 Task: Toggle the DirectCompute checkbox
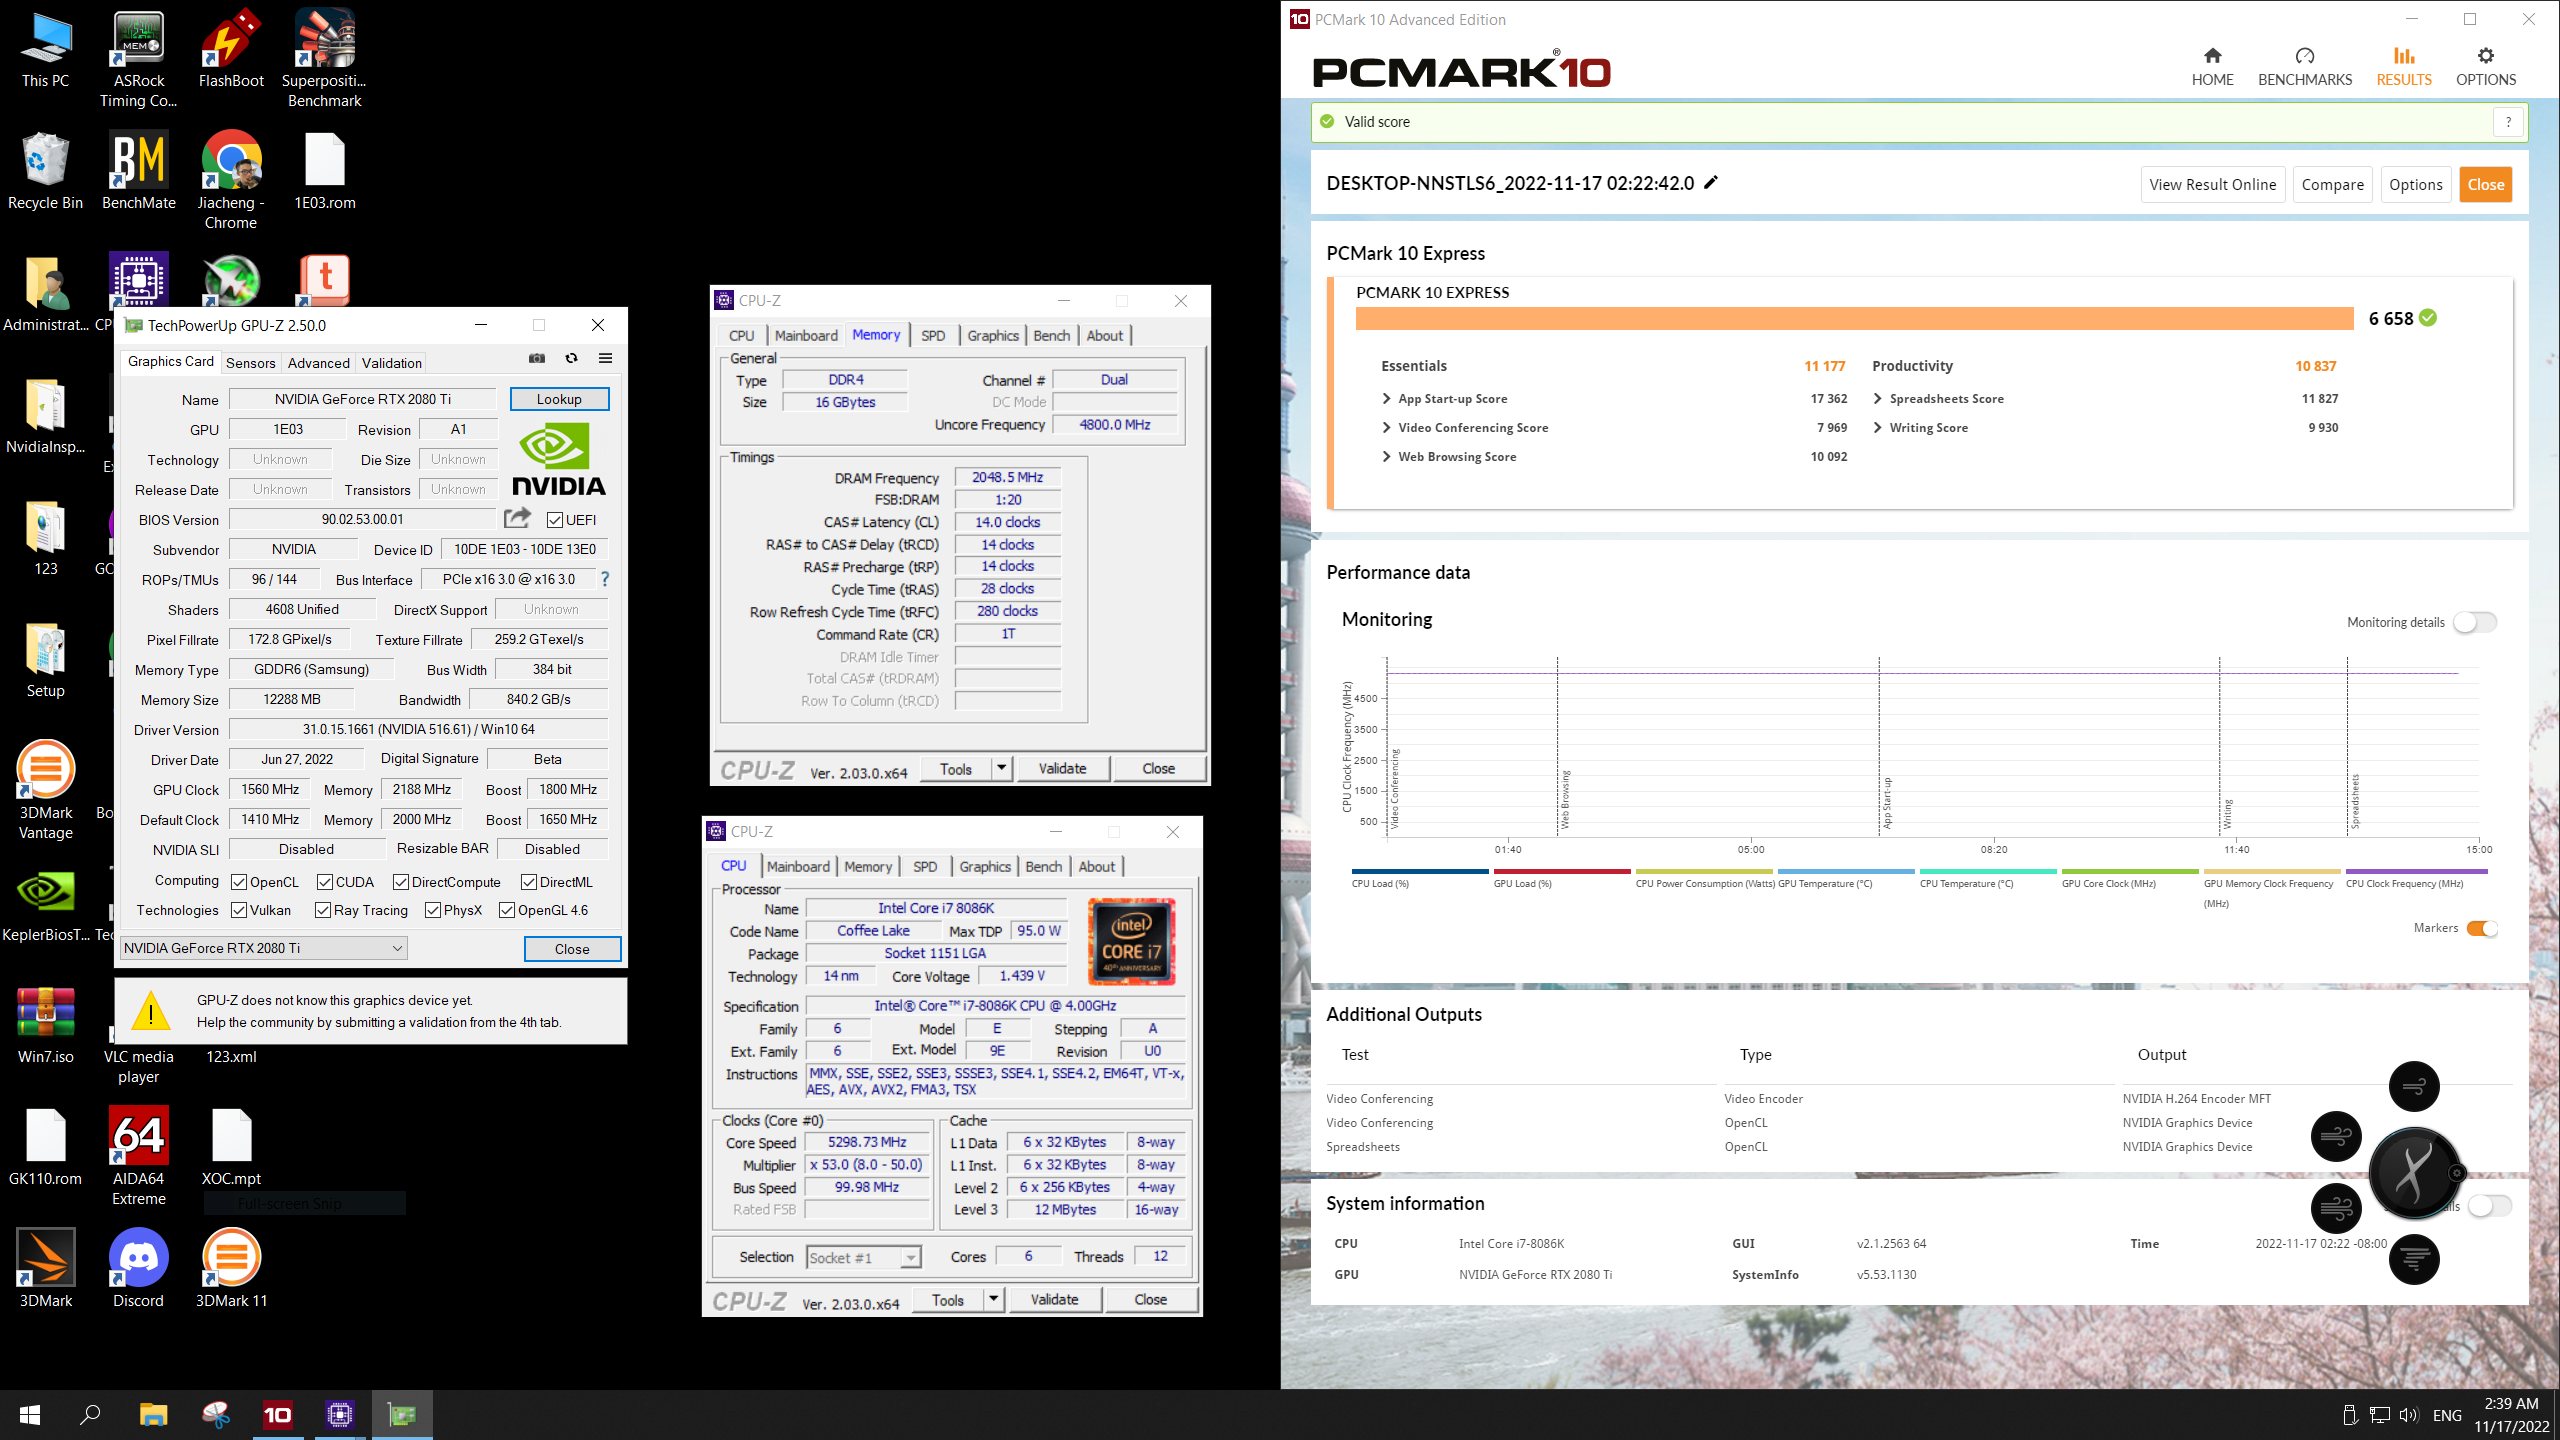401,882
